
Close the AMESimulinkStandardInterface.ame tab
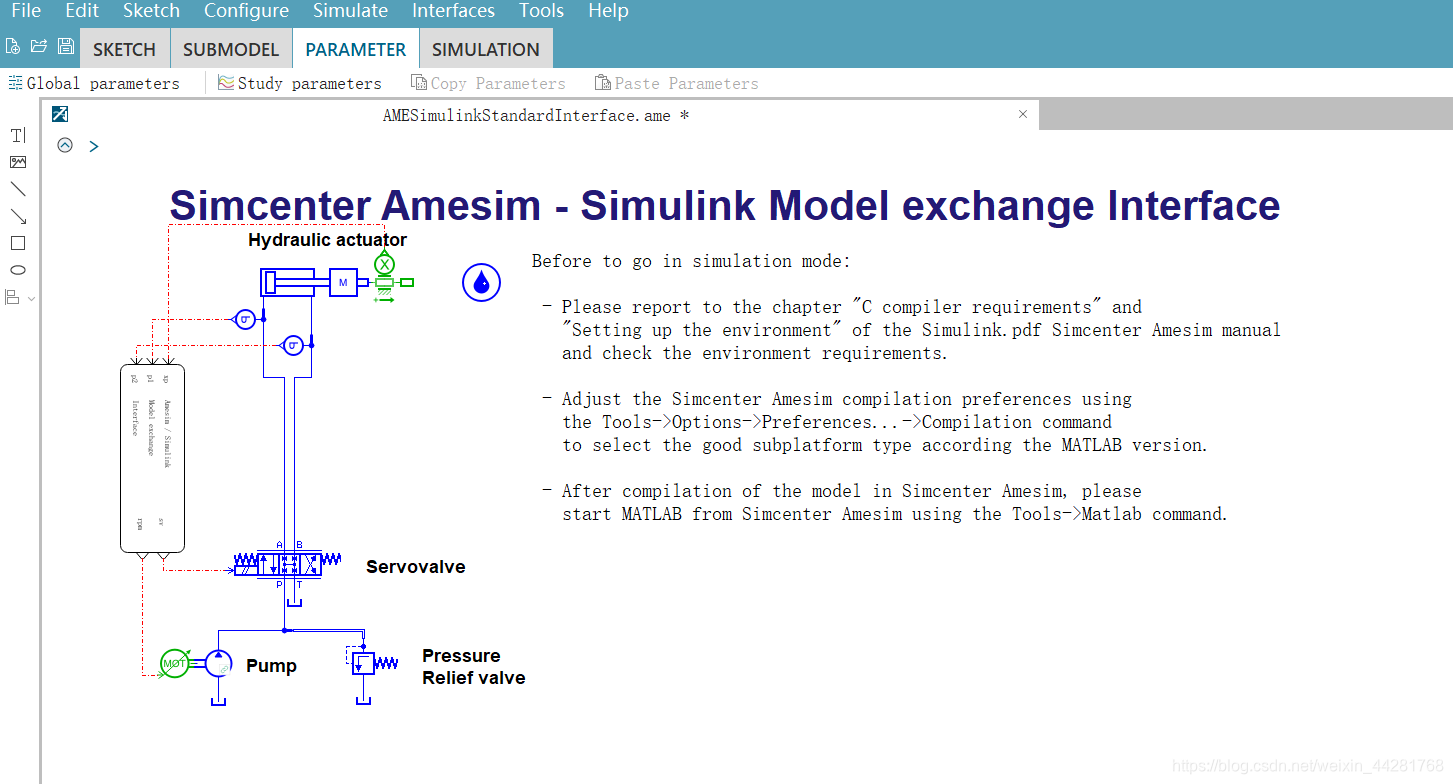(x=1023, y=114)
